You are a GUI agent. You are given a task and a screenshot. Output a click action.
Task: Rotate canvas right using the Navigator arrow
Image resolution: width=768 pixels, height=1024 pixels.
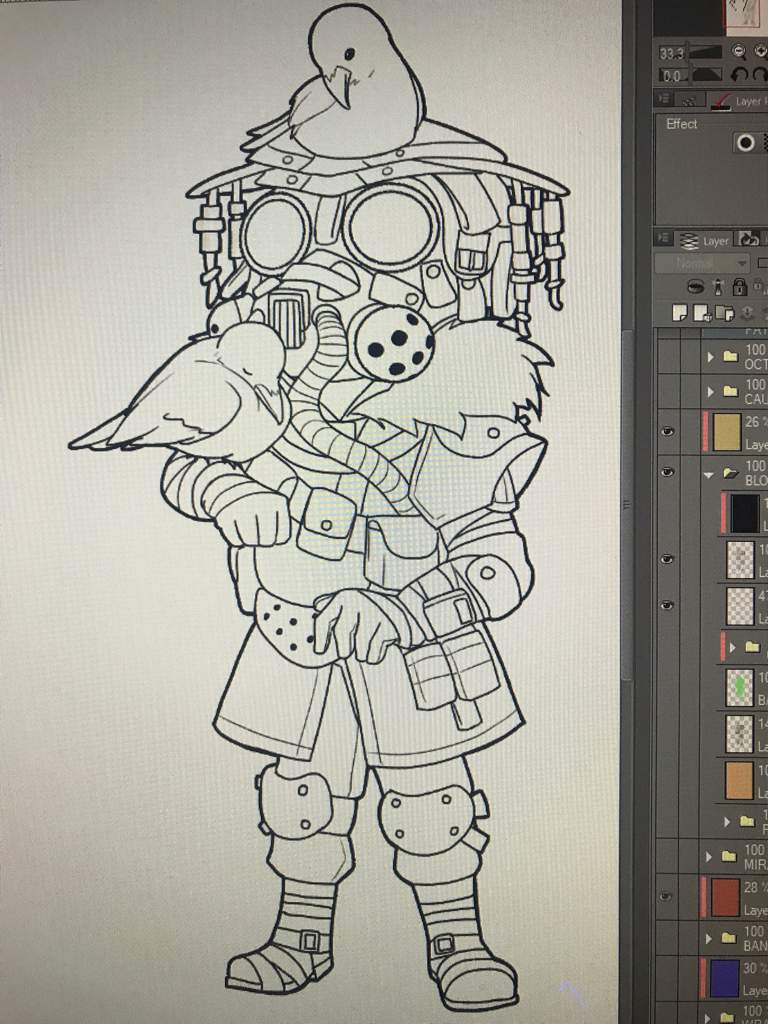pyautogui.click(x=761, y=74)
